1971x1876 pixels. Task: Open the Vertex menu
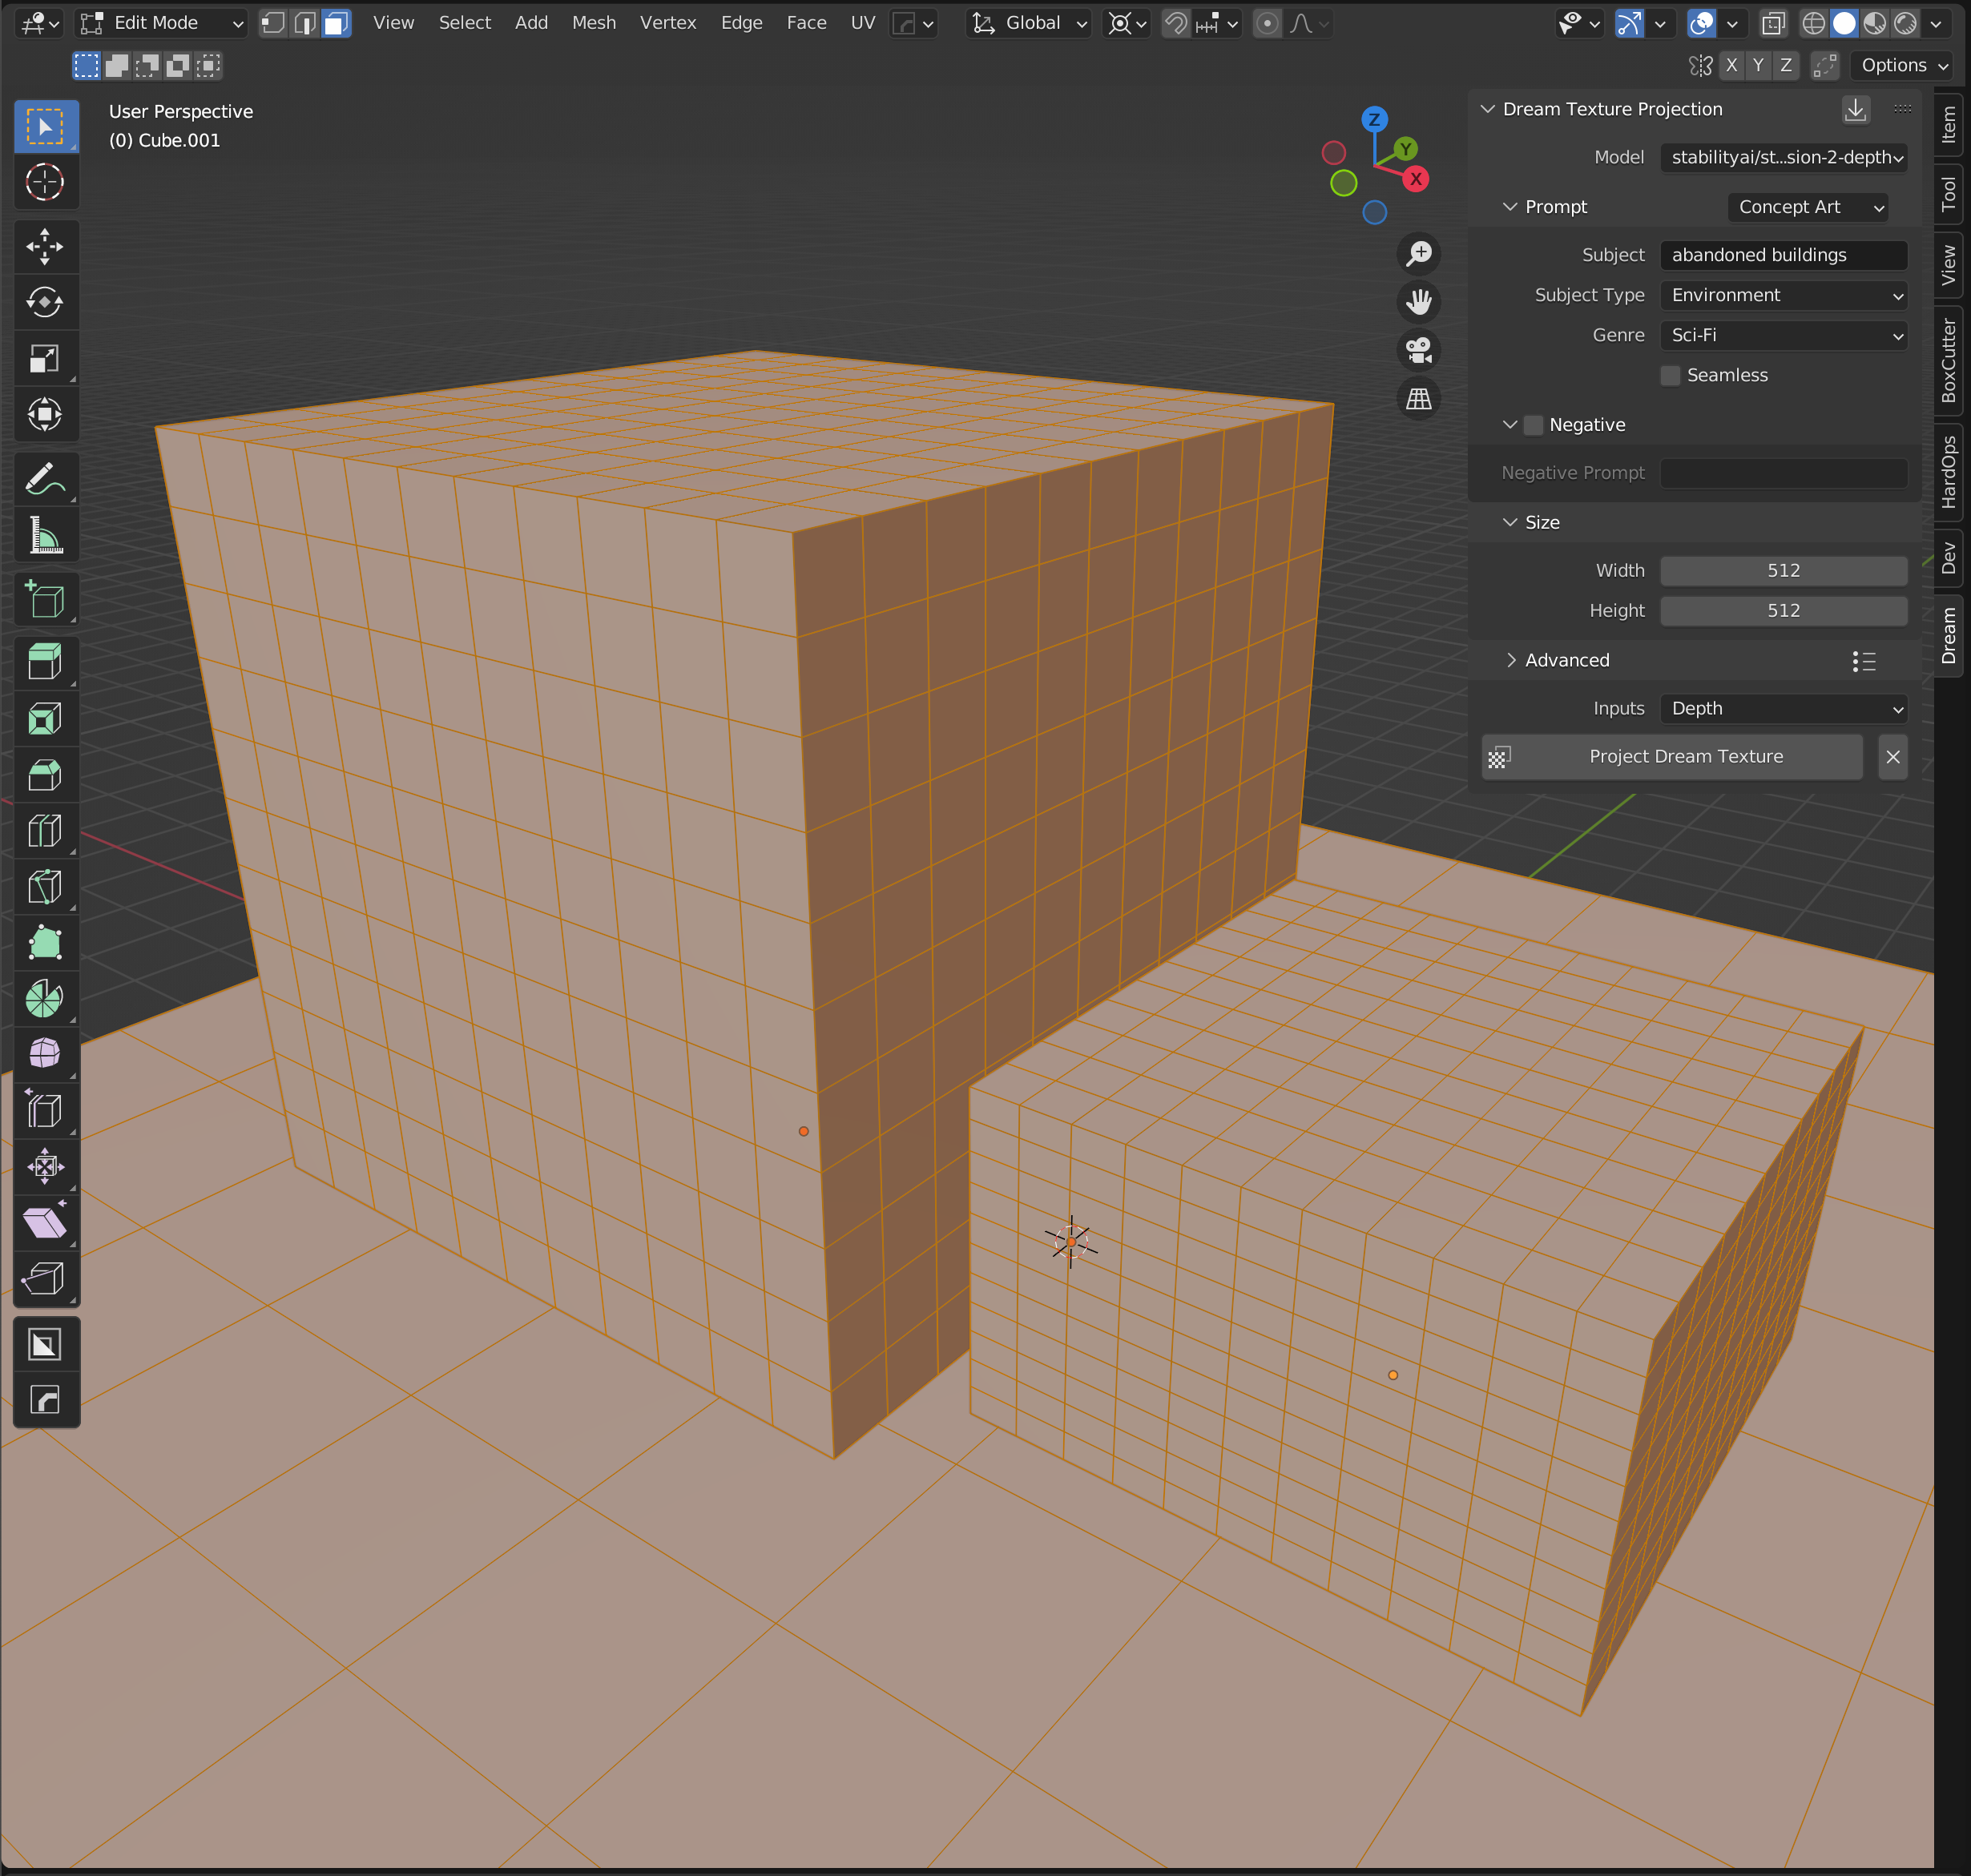(668, 23)
